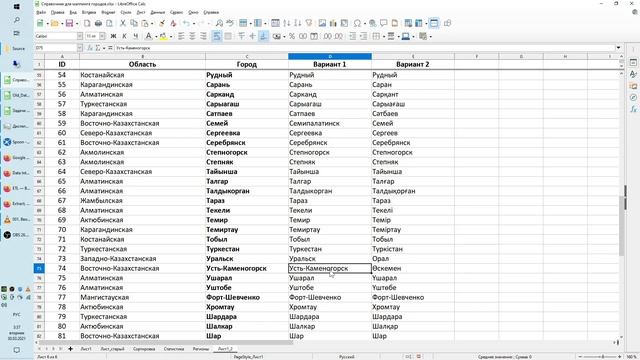Toggle align left button

(181, 36)
